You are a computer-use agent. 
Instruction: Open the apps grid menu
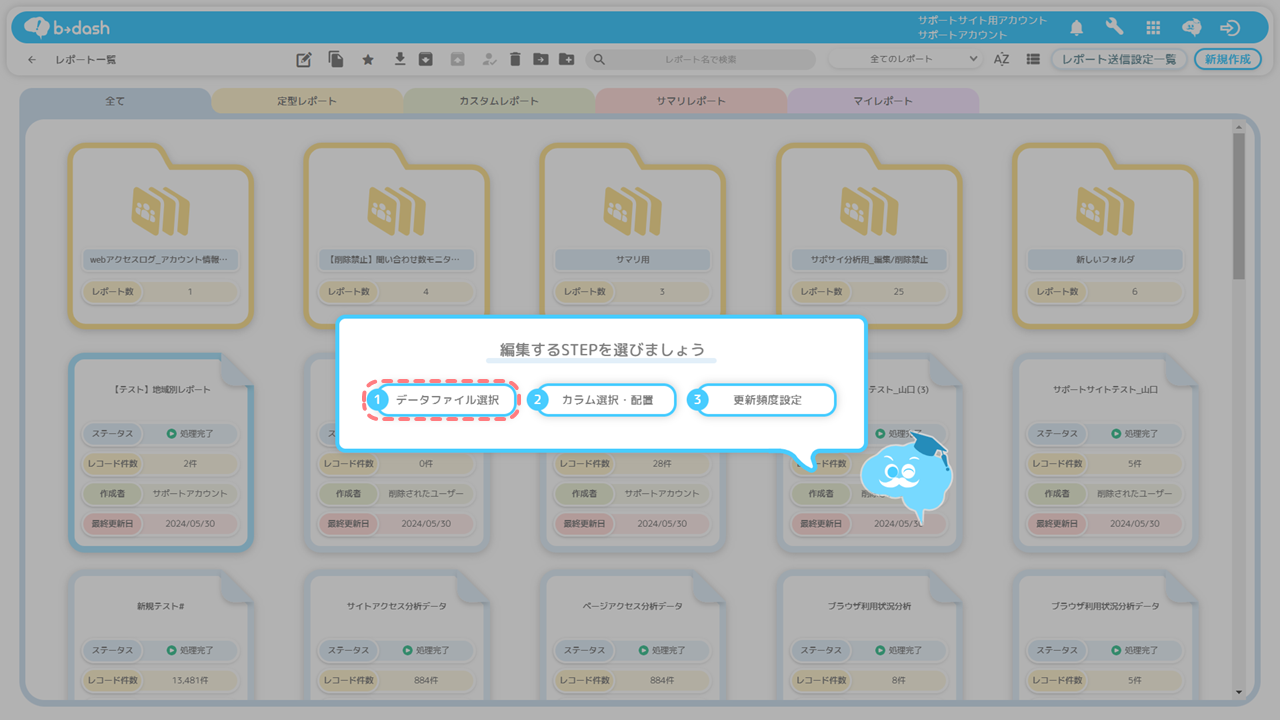coord(1153,27)
